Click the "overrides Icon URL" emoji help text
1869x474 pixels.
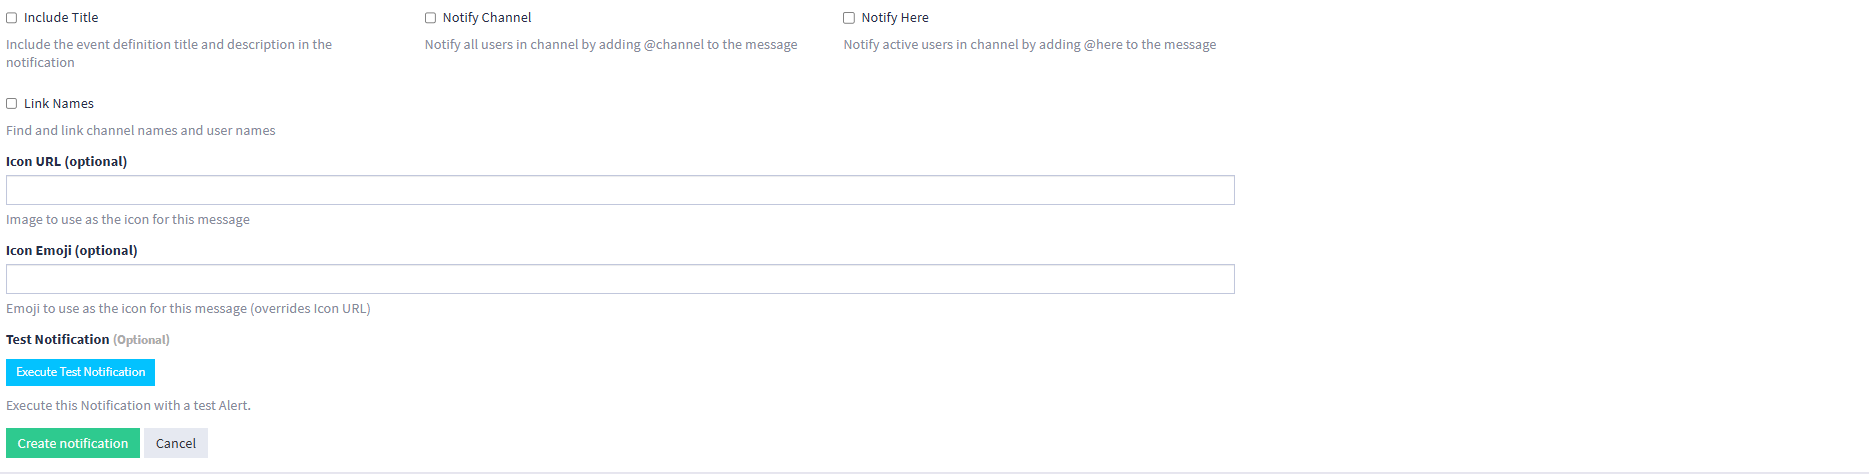pos(188,309)
